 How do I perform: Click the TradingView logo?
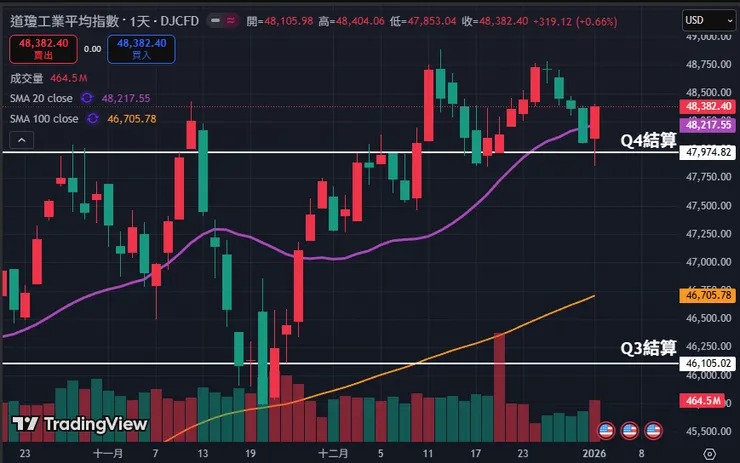80,424
